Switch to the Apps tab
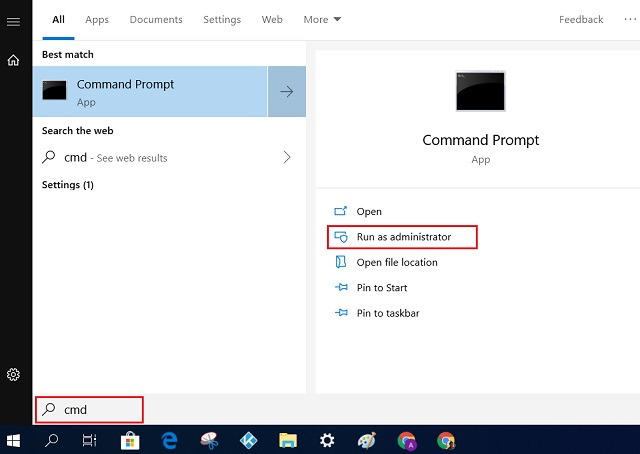The width and height of the screenshot is (640, 454). [x=97, y=20]
